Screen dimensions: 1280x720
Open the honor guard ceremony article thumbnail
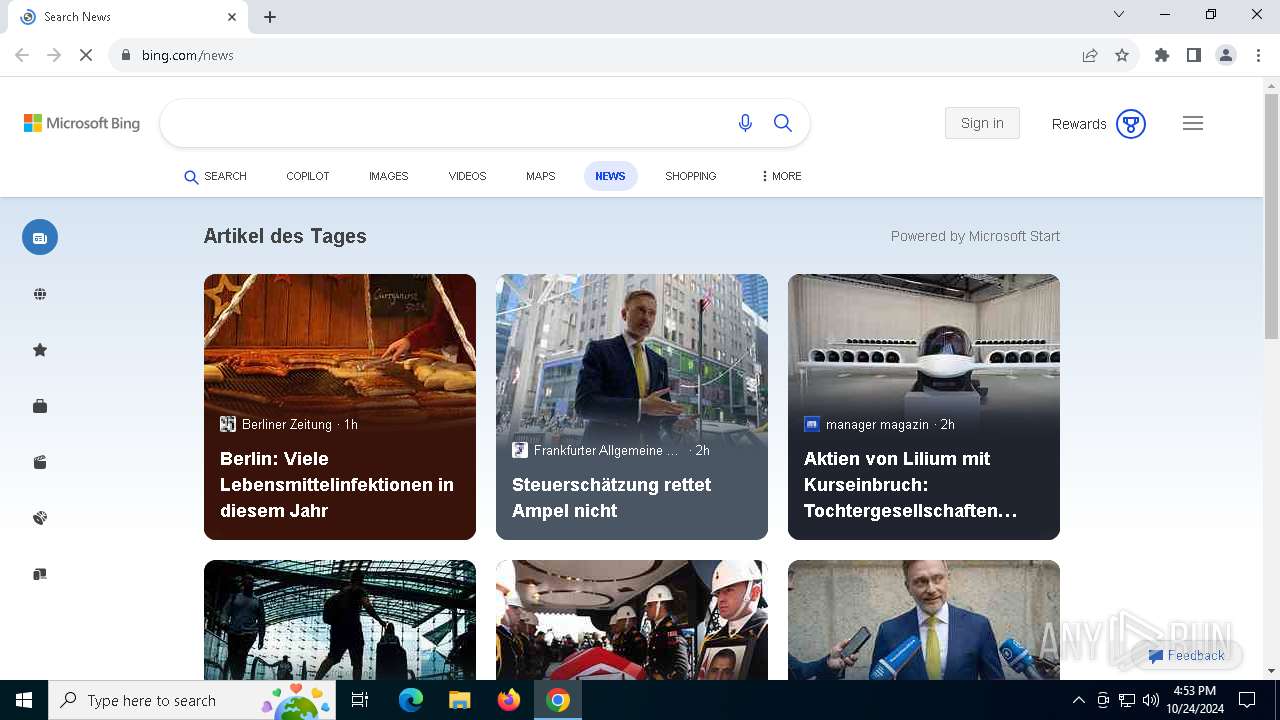pos(632,620)
